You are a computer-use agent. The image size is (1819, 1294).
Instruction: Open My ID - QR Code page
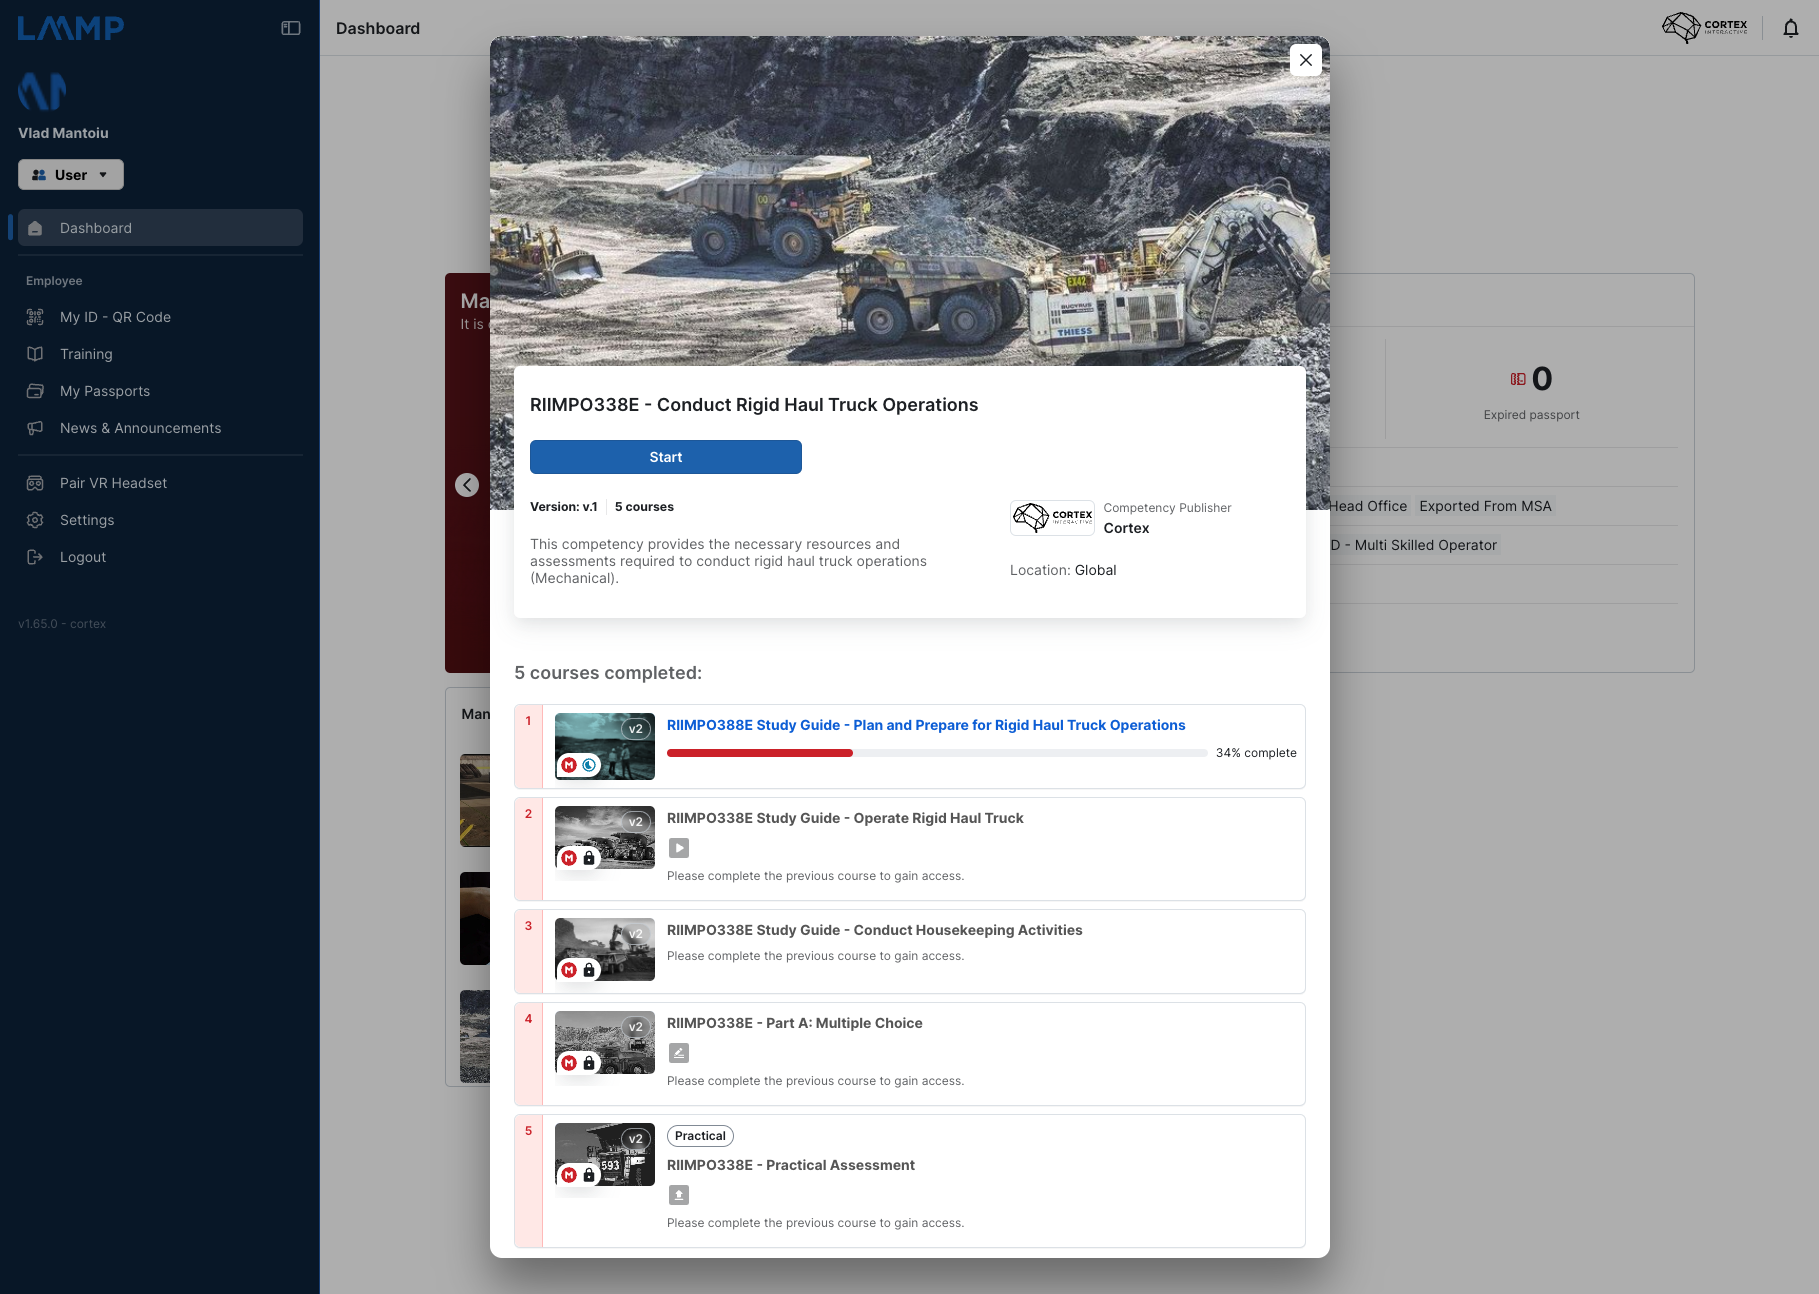(x=160, y=317)
